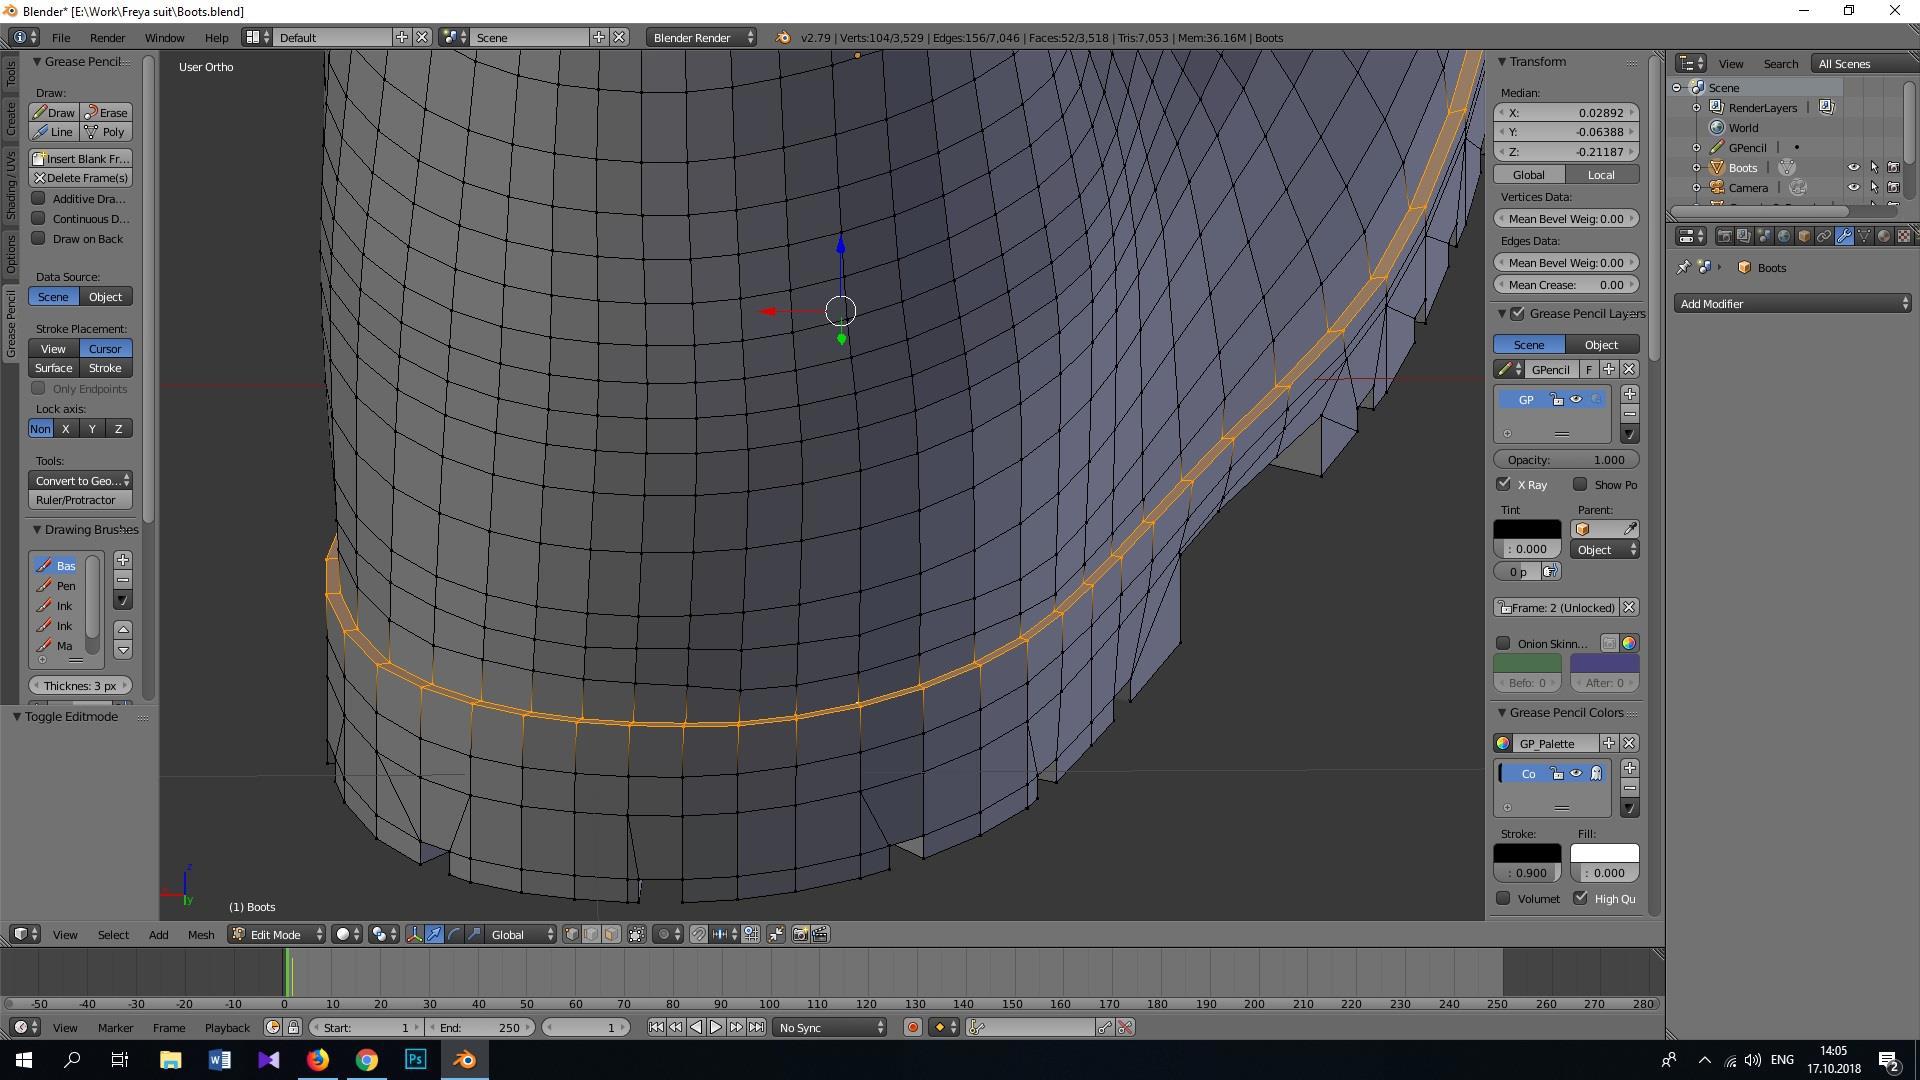Viewport: 1920px width, 1080px height.
Task: Click the Delete Frame(s) button
Action: tap(80, 178)
